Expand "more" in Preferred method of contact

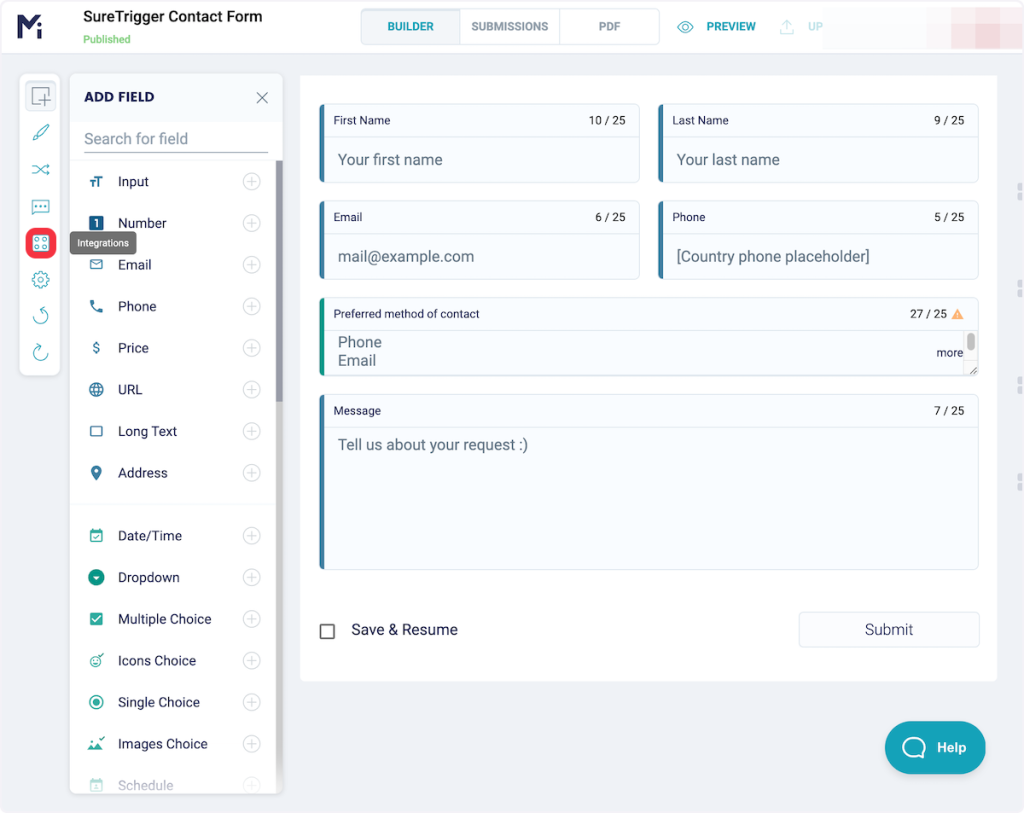tap(949, 353)
